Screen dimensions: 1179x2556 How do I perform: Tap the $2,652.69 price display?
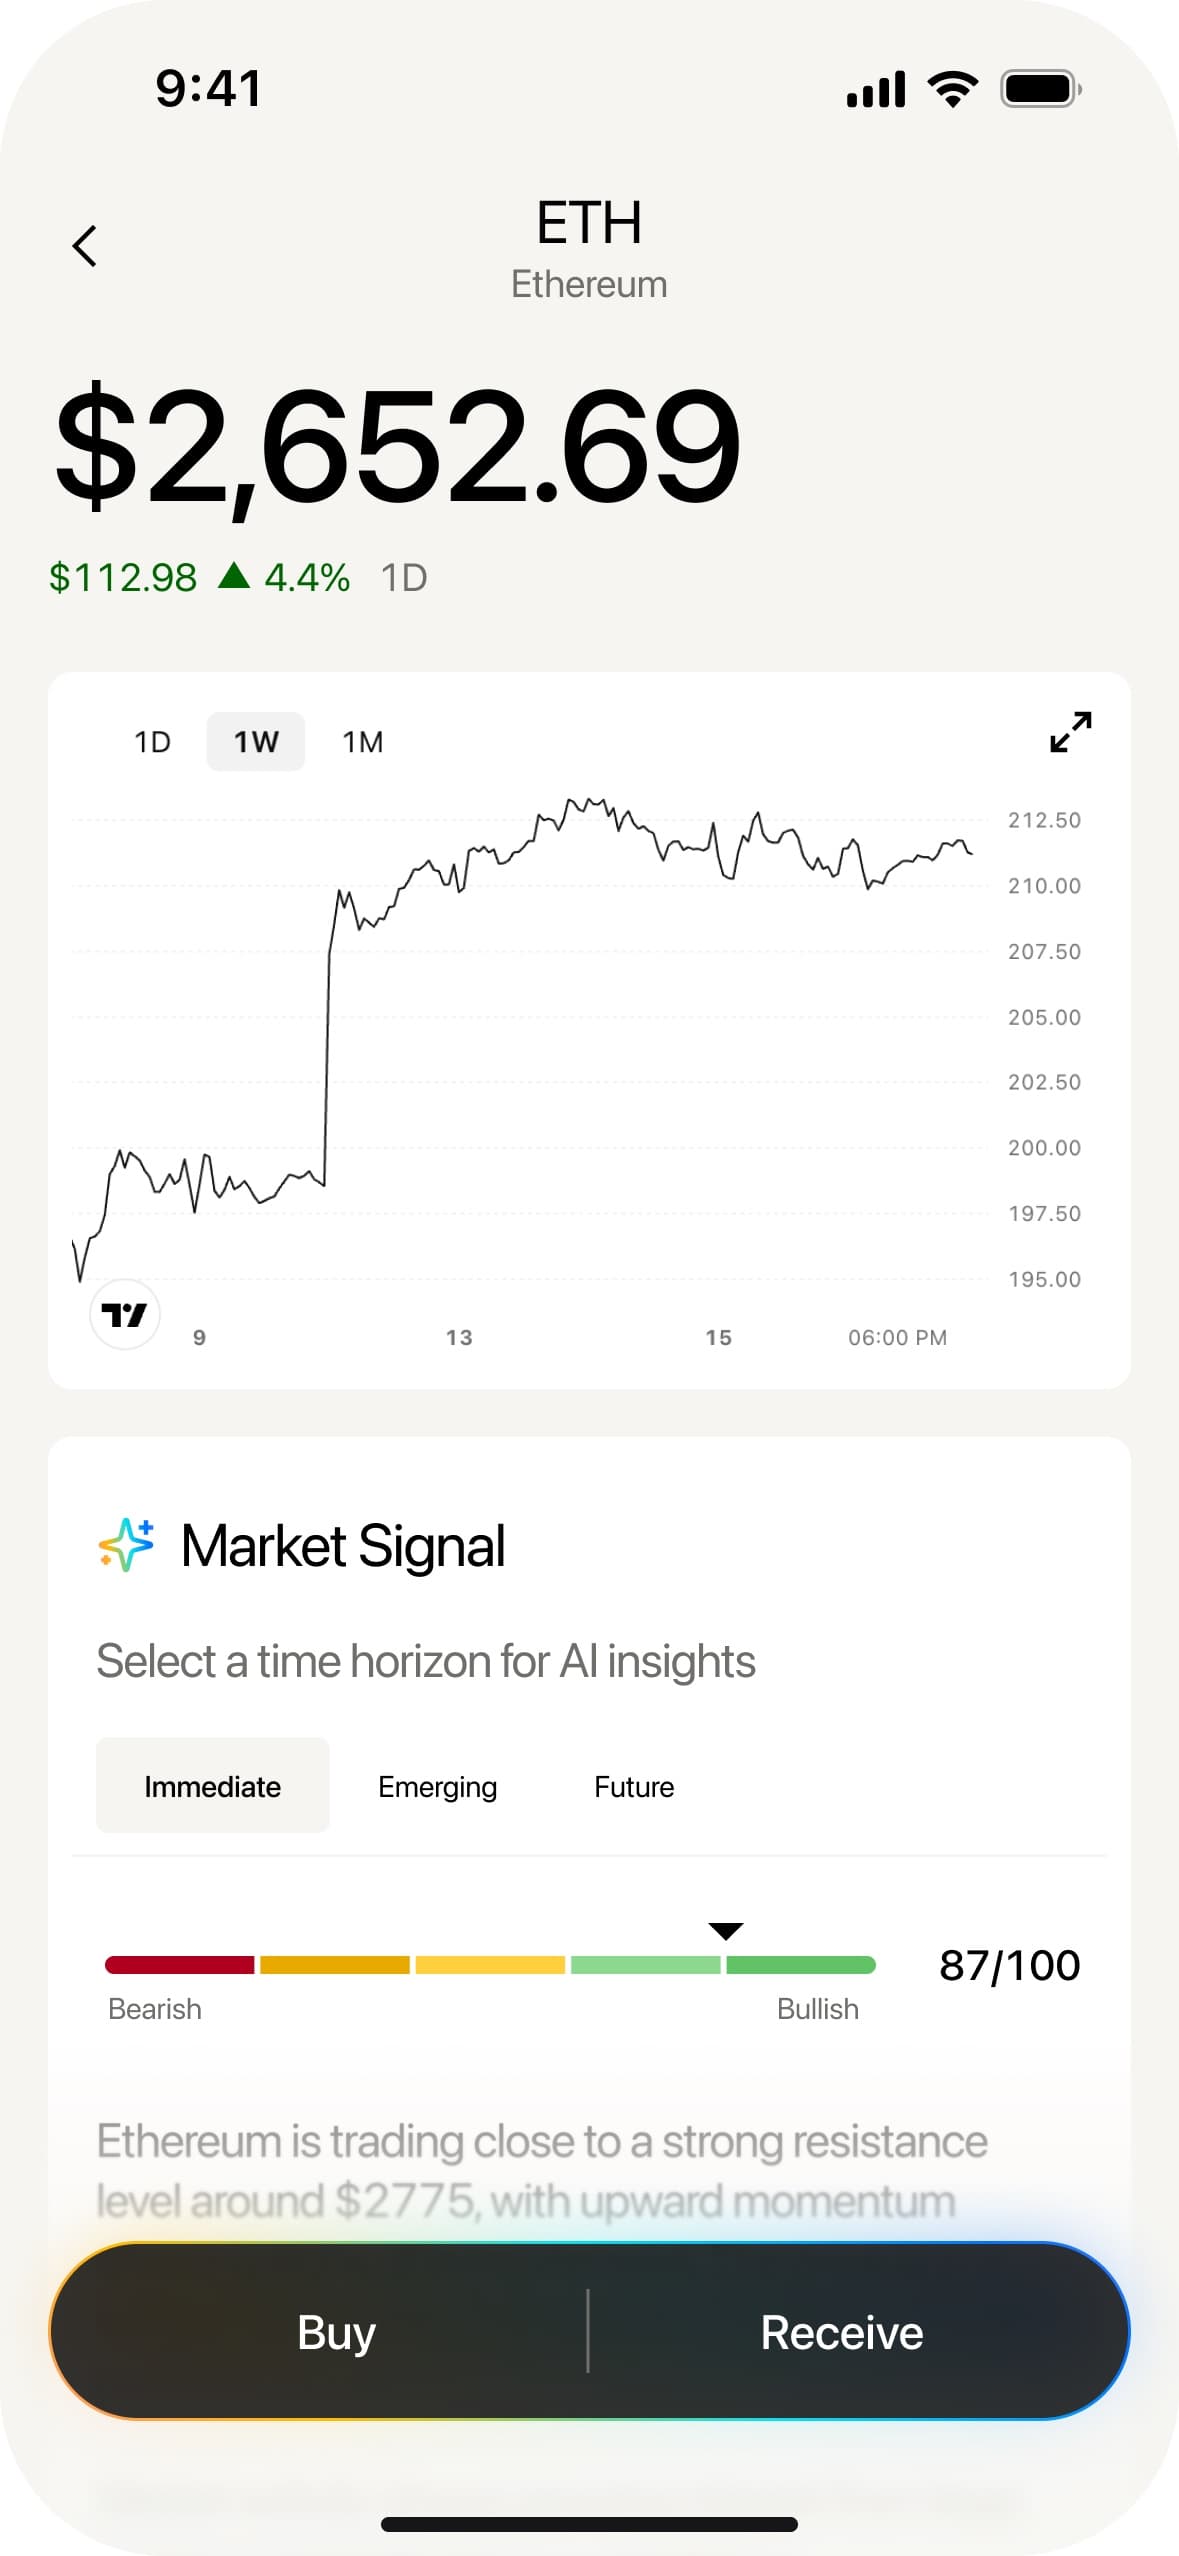(x=398, y=447)
